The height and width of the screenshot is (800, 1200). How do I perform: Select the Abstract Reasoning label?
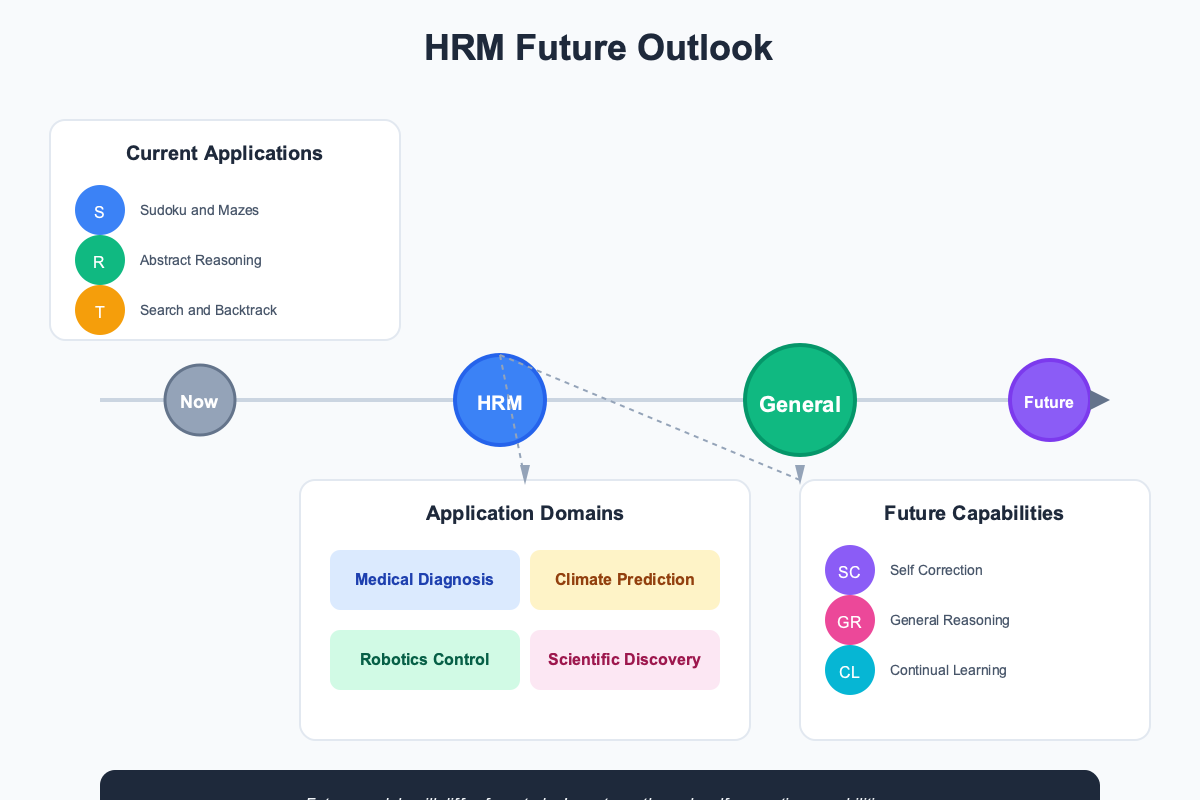[200, 260]
